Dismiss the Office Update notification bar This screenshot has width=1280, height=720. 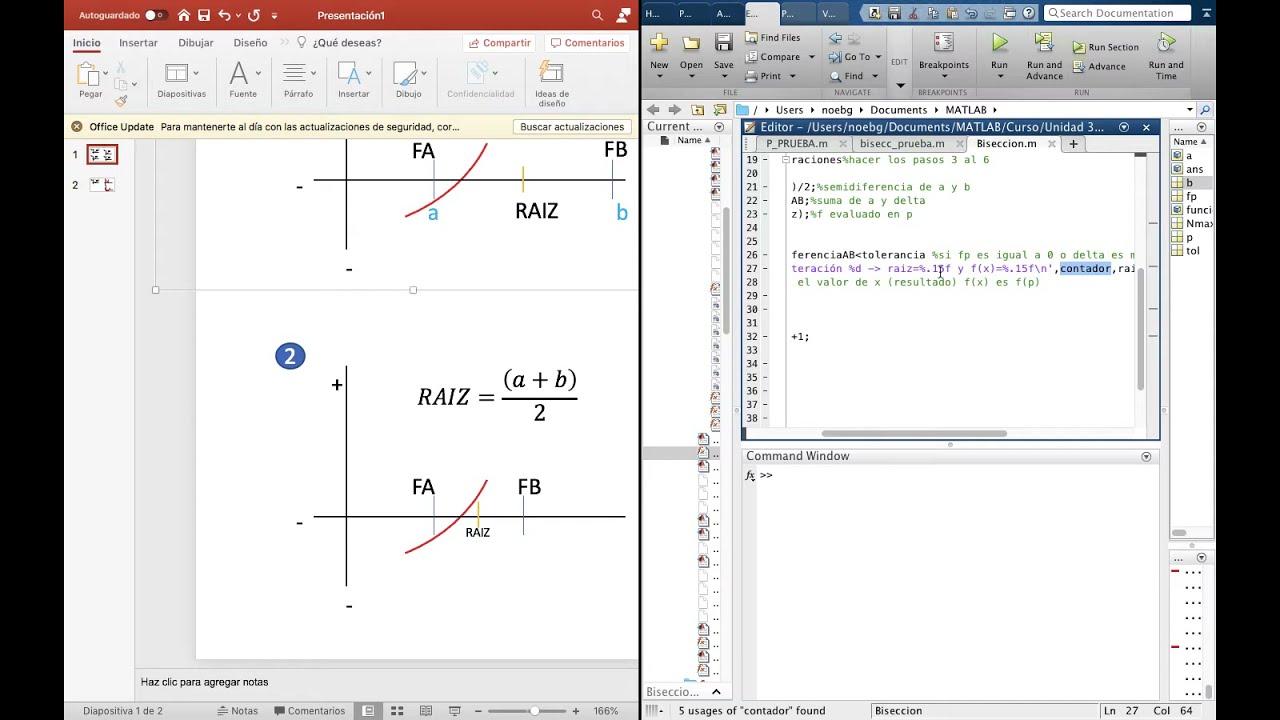tap(77, 127)
